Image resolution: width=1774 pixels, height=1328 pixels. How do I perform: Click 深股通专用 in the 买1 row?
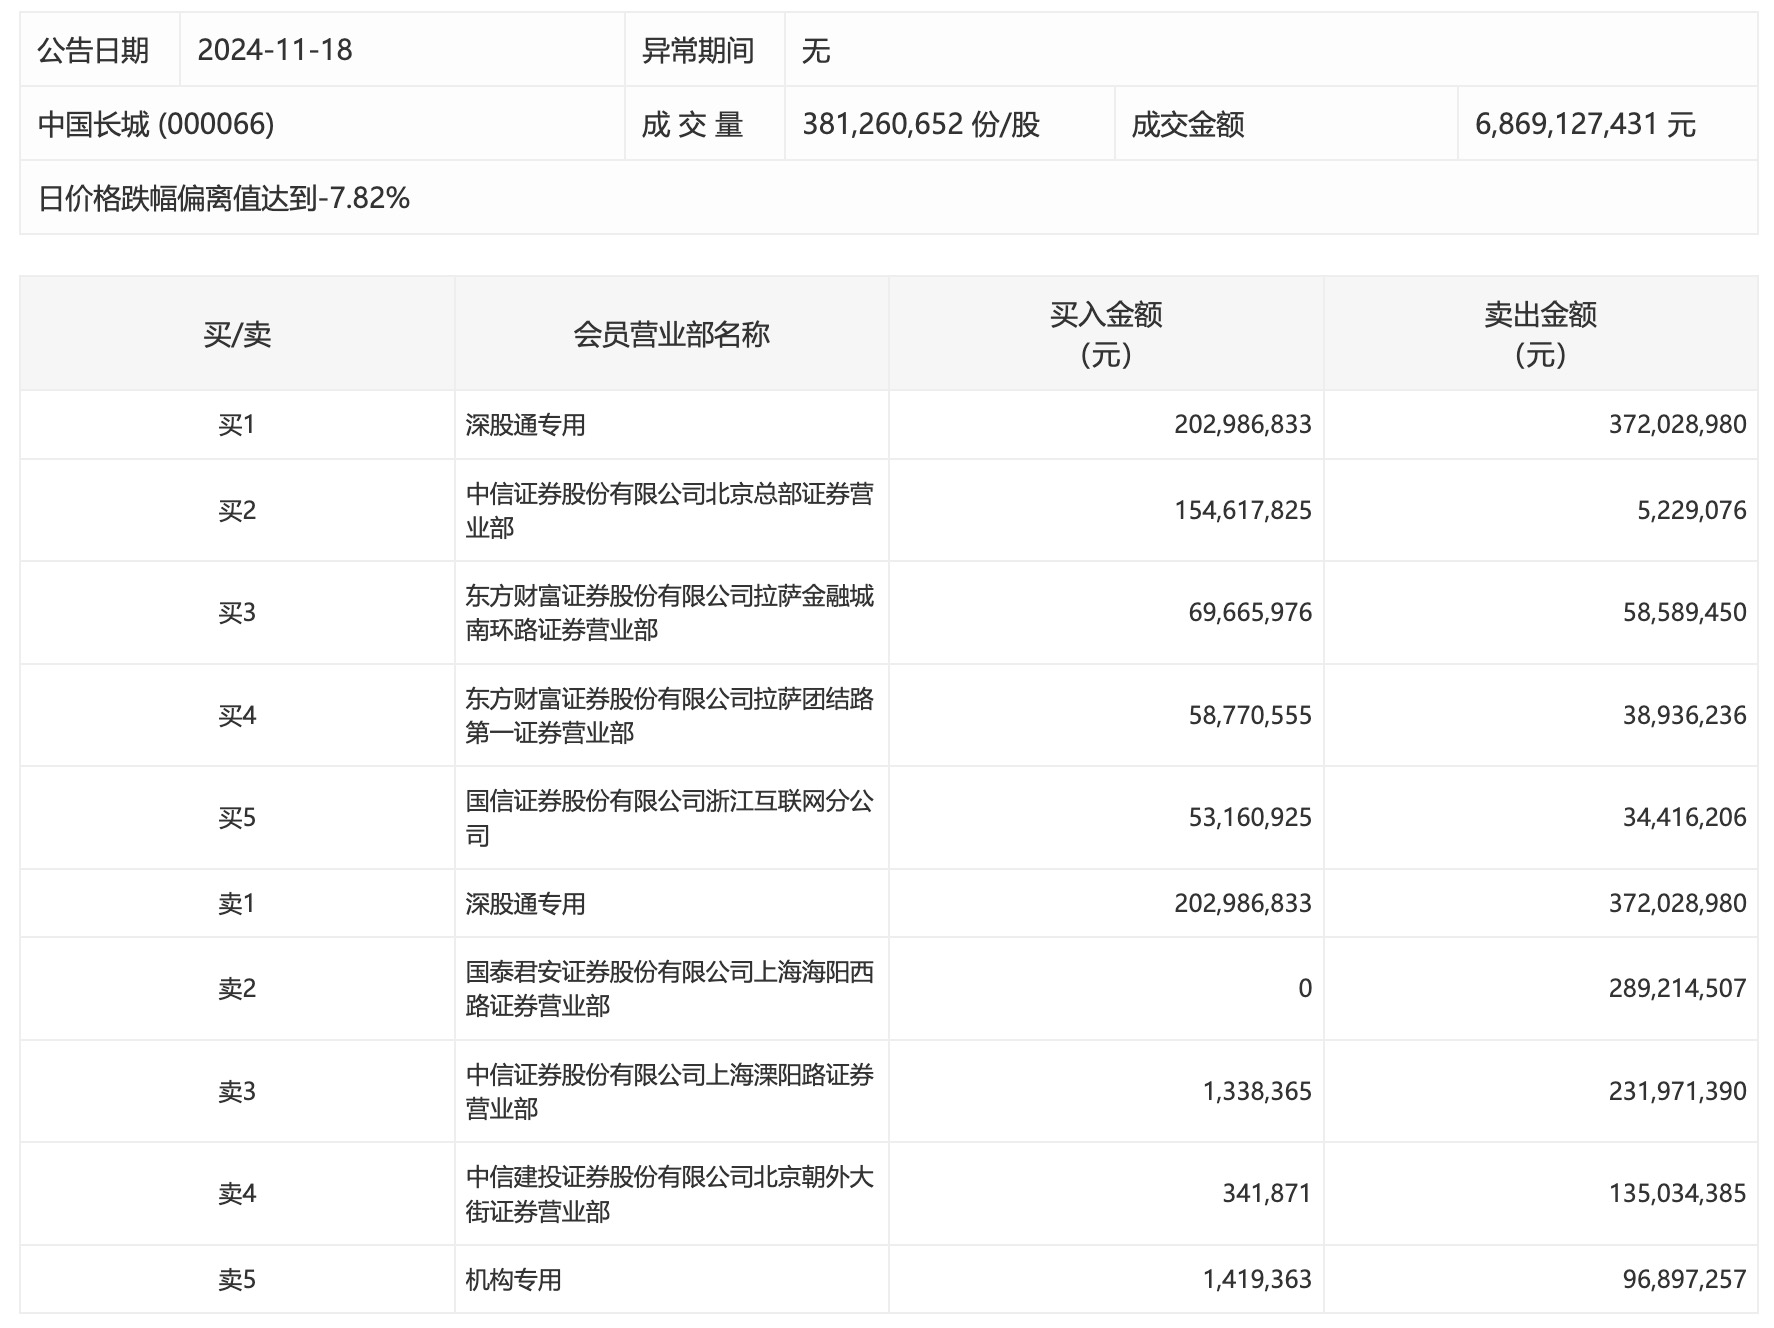point(525,425)
